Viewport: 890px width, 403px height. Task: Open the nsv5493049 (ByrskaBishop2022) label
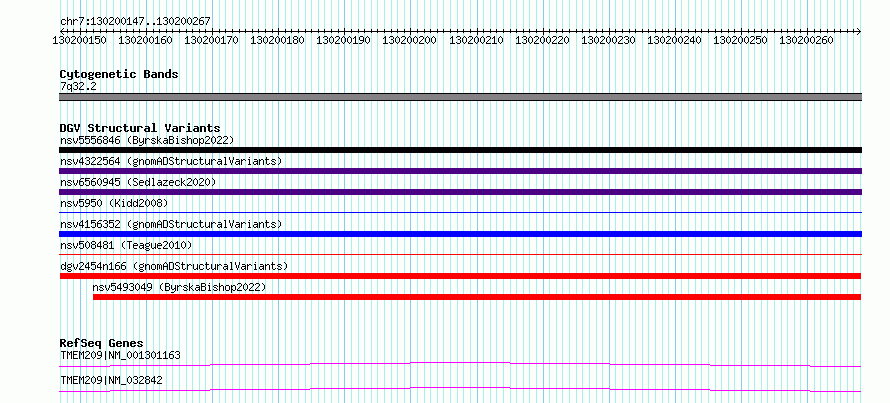[x=179, y=287]
